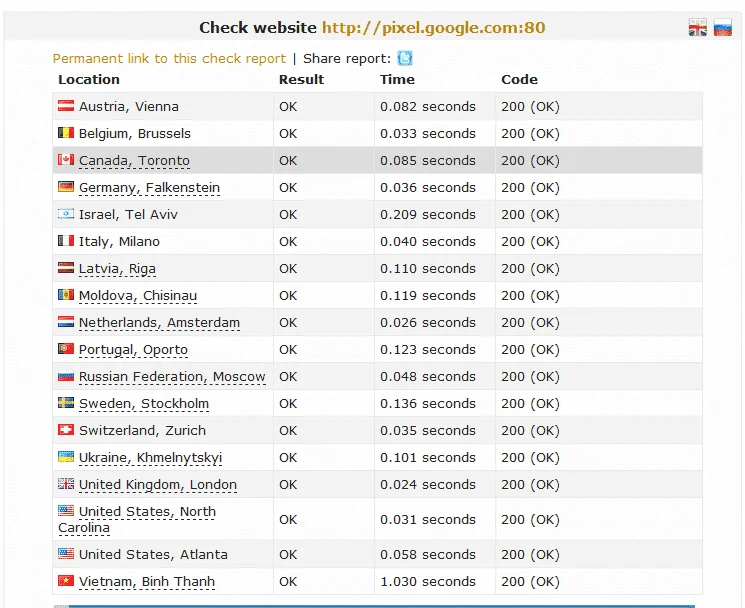Click the Belgium, Brussels location text

134,133
